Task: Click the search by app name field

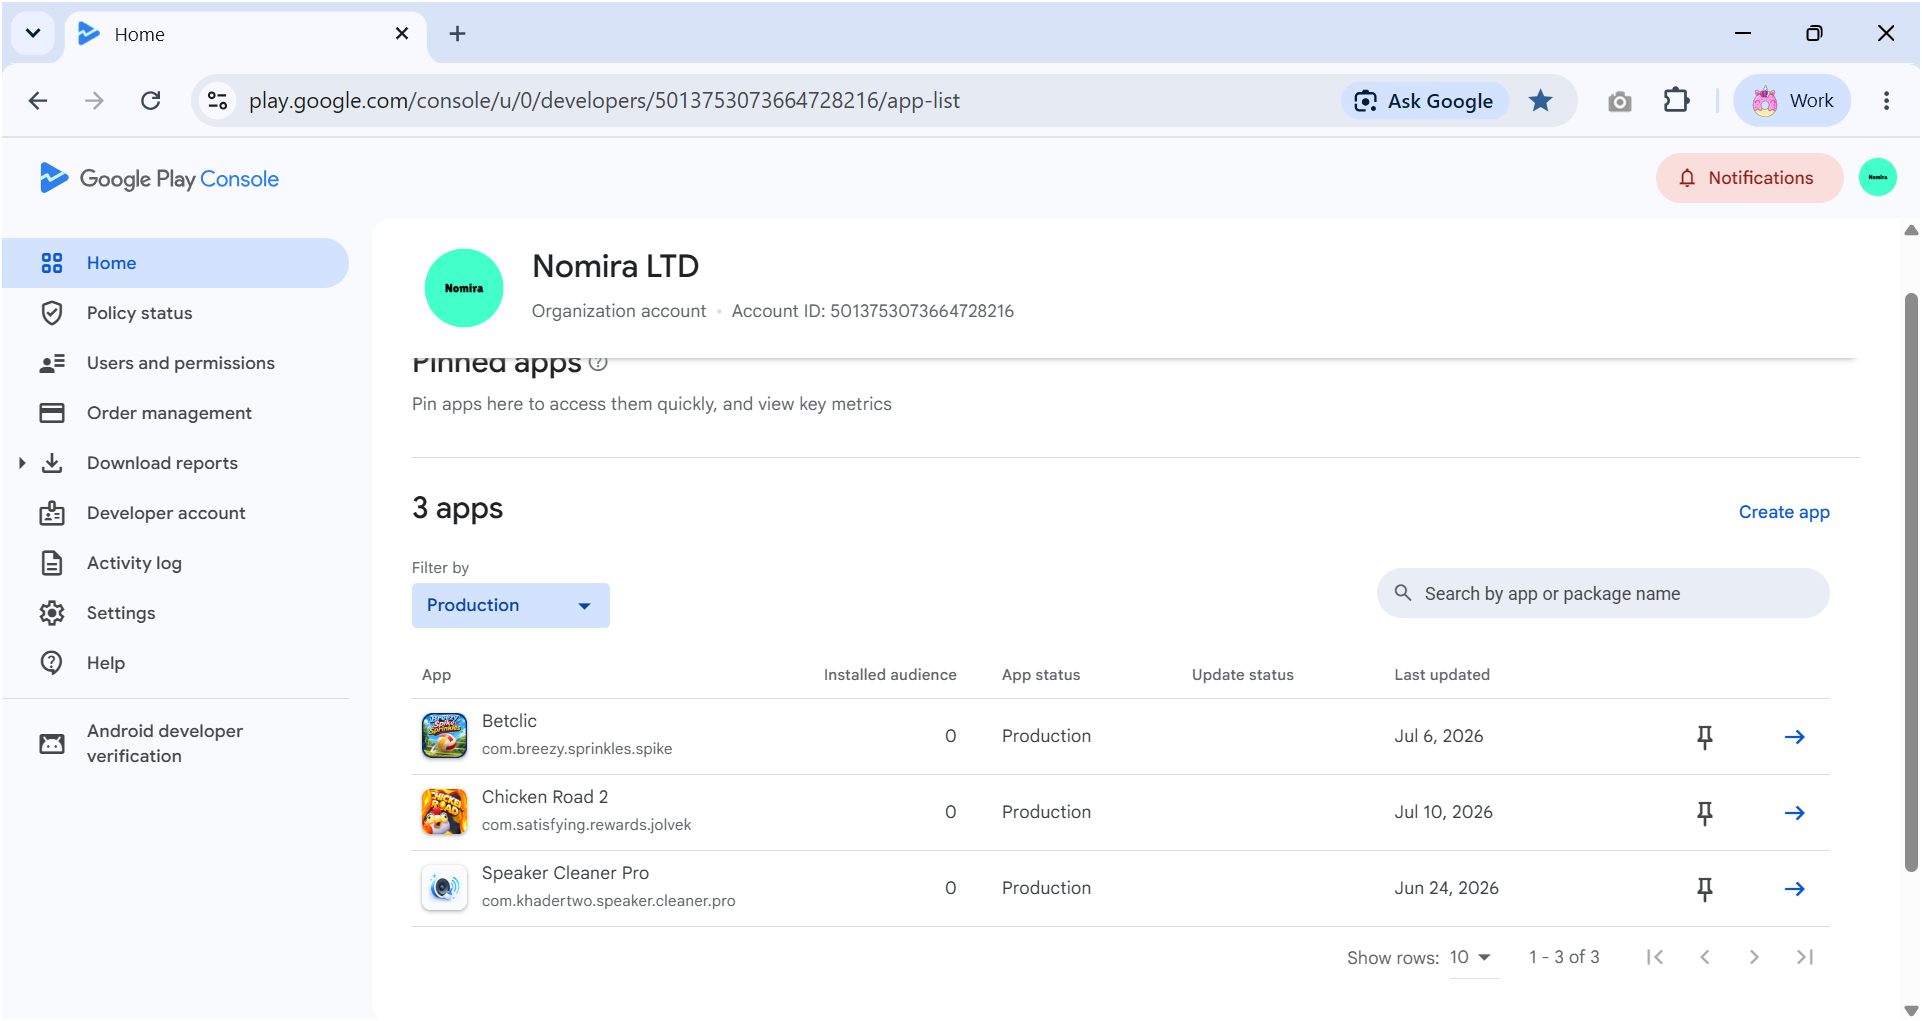Action: [1603, 594]
